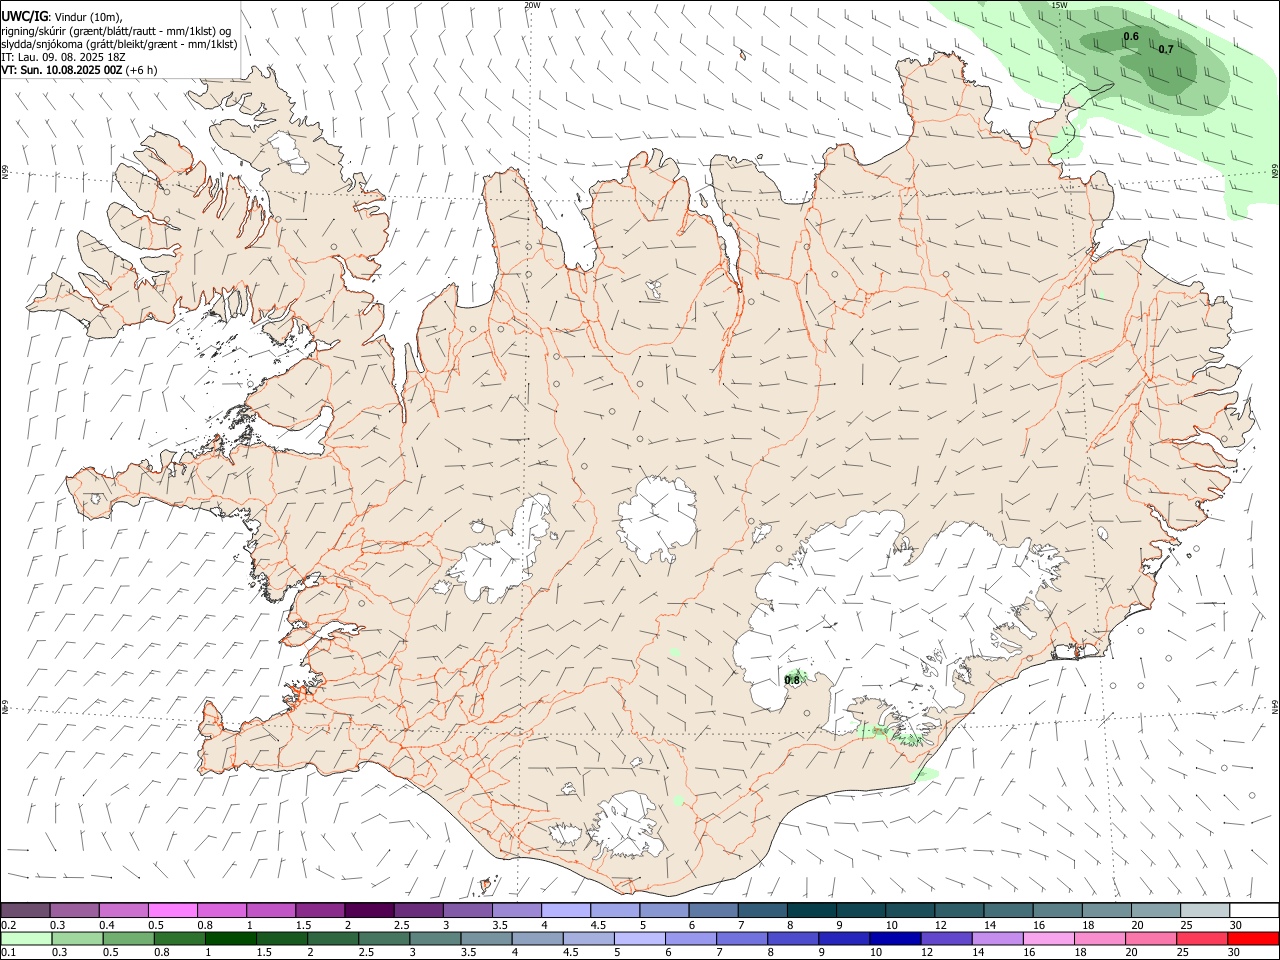
Task: Select the 0.2 mauve swatch in upper legend
Action: pos(26,910)
